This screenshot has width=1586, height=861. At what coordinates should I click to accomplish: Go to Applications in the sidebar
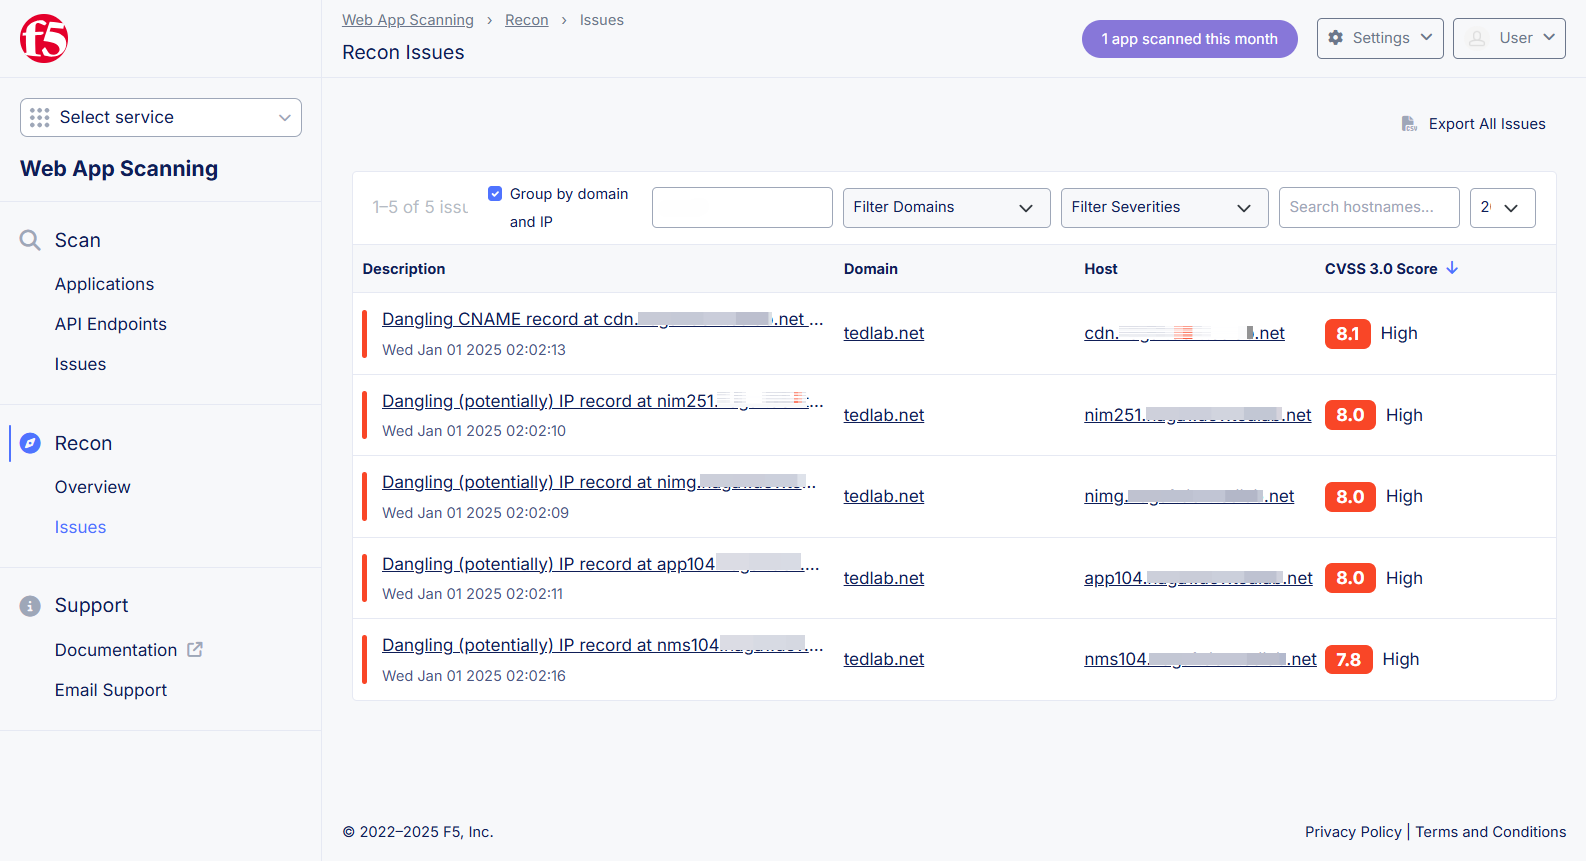coord(104,284)
